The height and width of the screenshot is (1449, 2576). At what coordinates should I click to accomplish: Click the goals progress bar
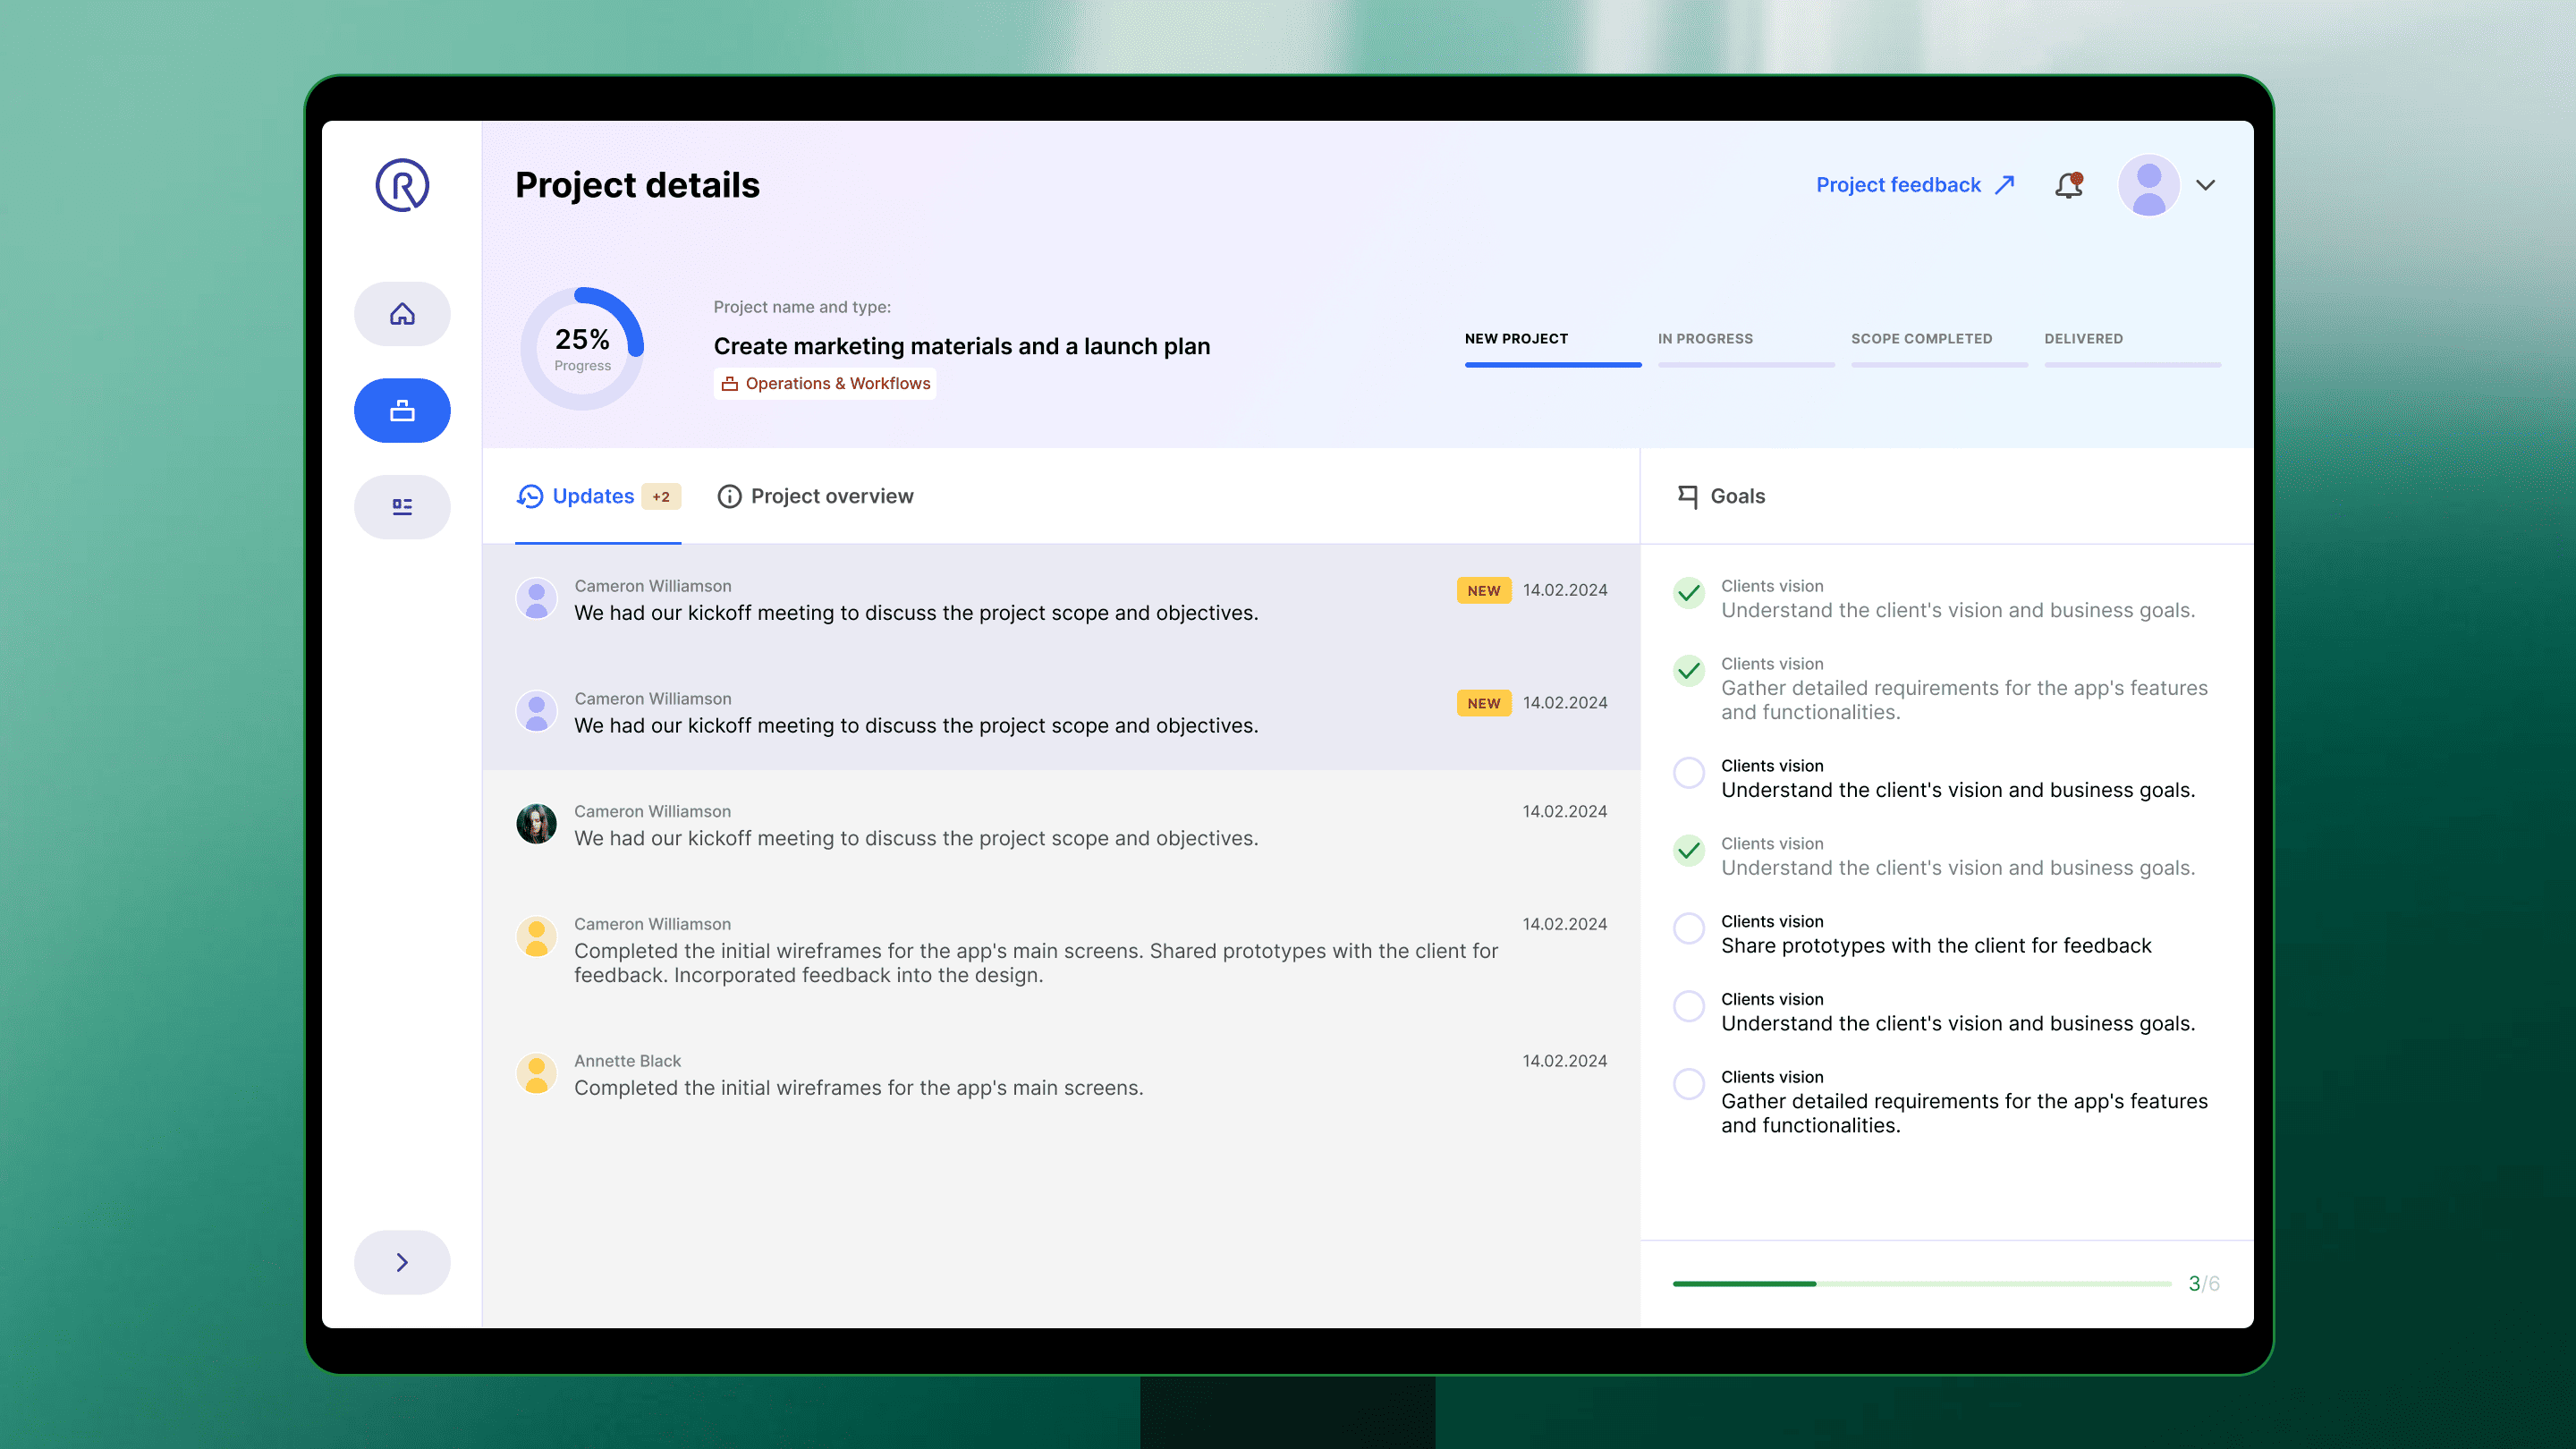click(1921, 1283)
